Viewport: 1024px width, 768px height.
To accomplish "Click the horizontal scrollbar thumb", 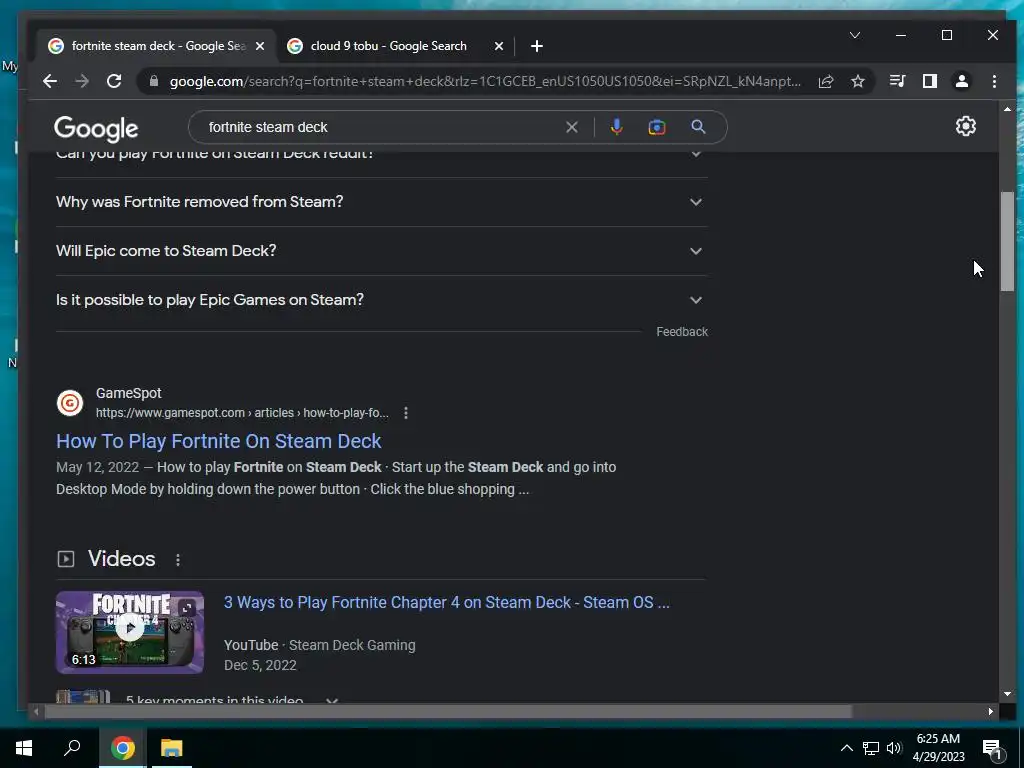I will [x=448, y=711].
